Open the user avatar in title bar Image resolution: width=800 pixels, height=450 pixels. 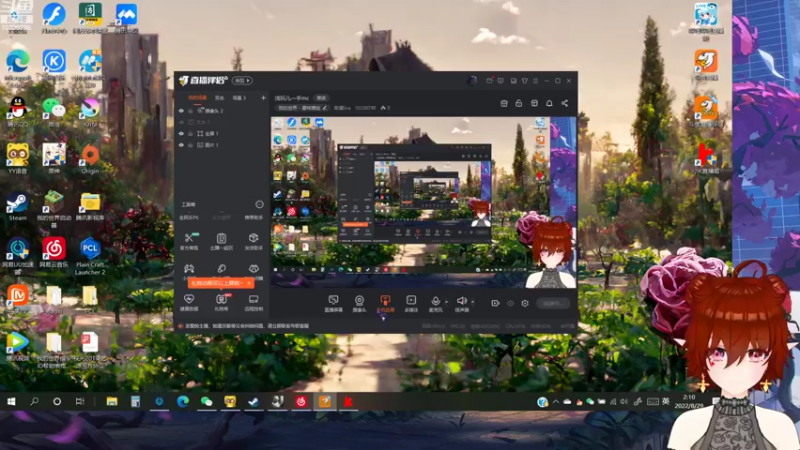[471, 81]
